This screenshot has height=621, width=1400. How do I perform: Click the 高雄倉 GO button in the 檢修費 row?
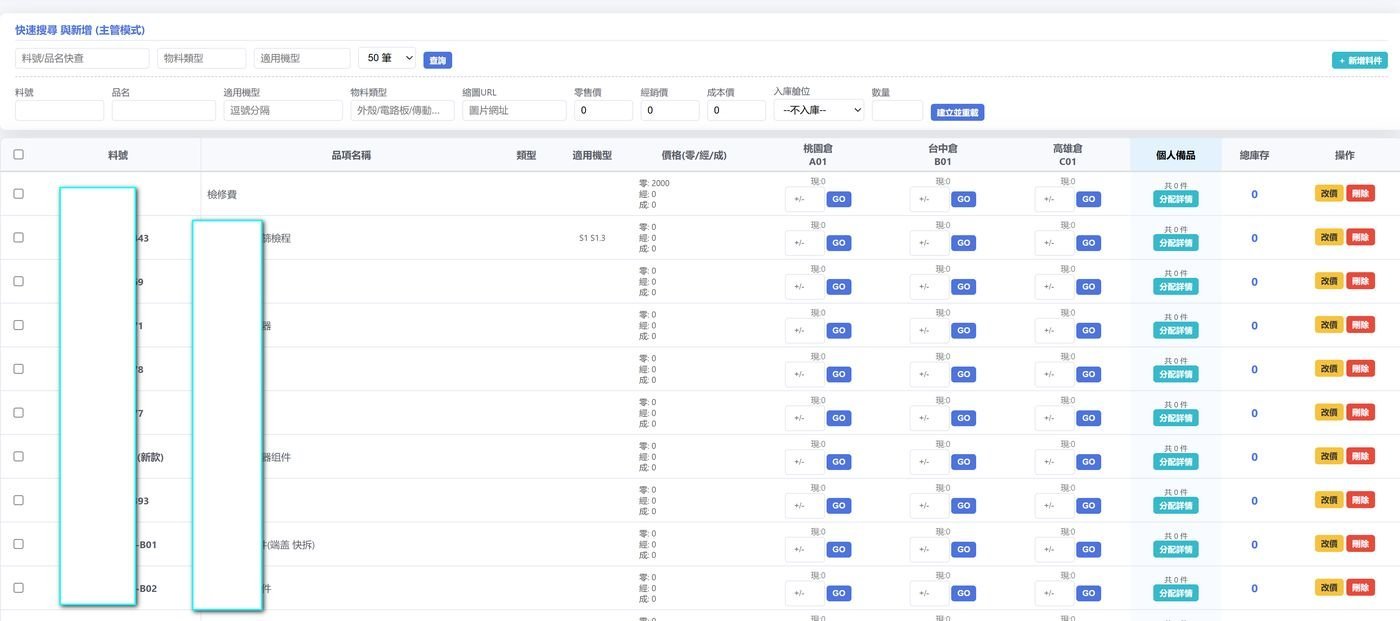(x=1088, y=199)
